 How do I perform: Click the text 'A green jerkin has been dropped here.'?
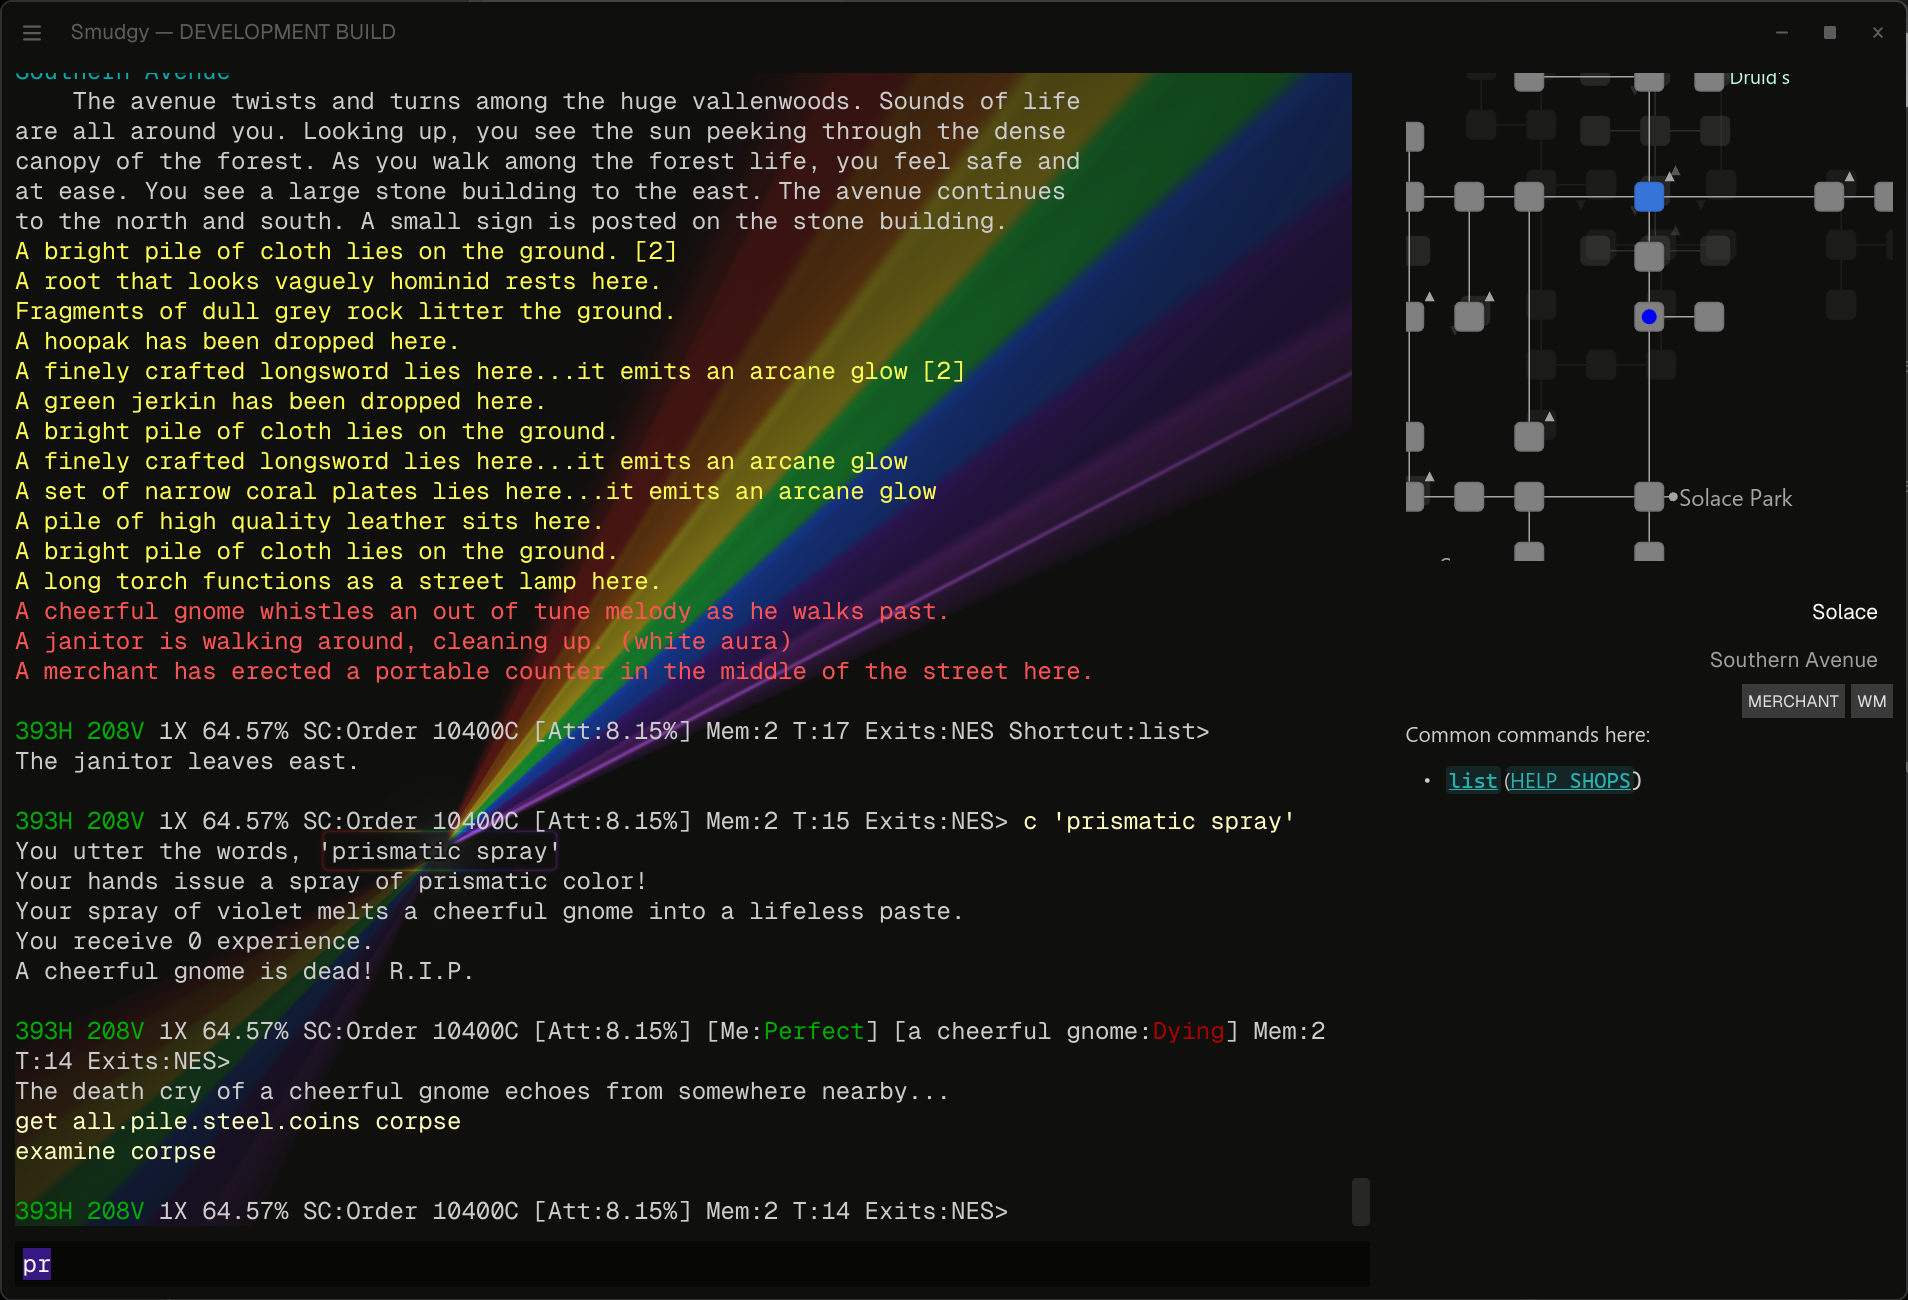pyautogui.click(x=280, y=401)
